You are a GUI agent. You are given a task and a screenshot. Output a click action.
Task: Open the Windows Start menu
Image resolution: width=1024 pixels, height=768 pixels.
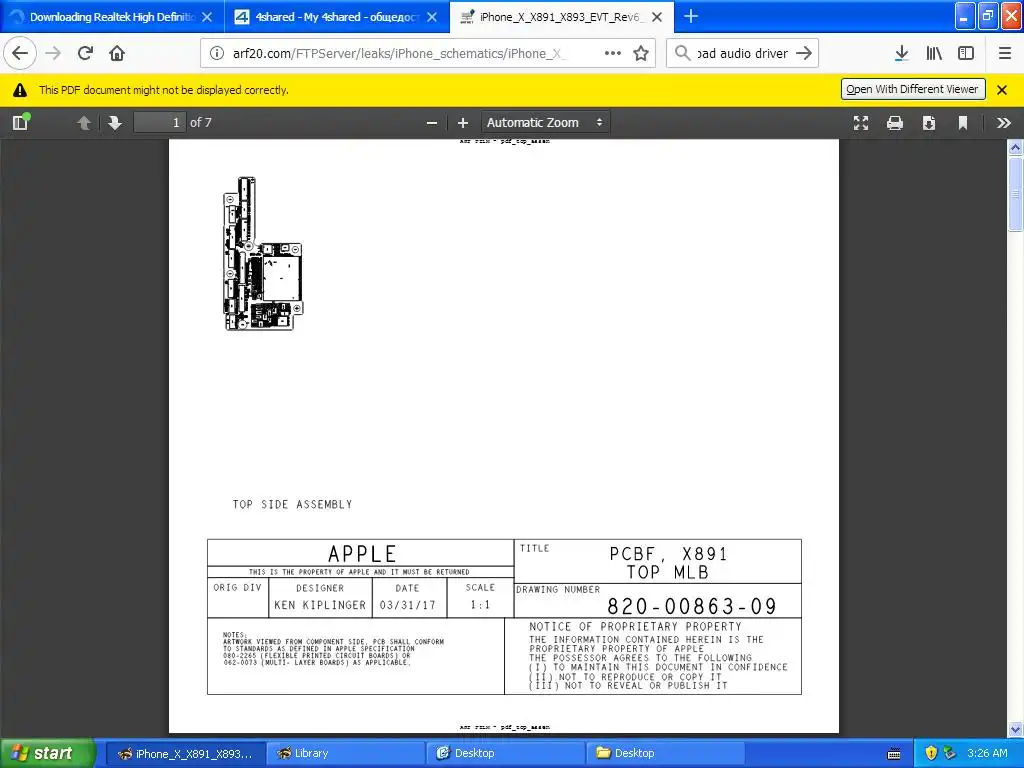(48, 753)
